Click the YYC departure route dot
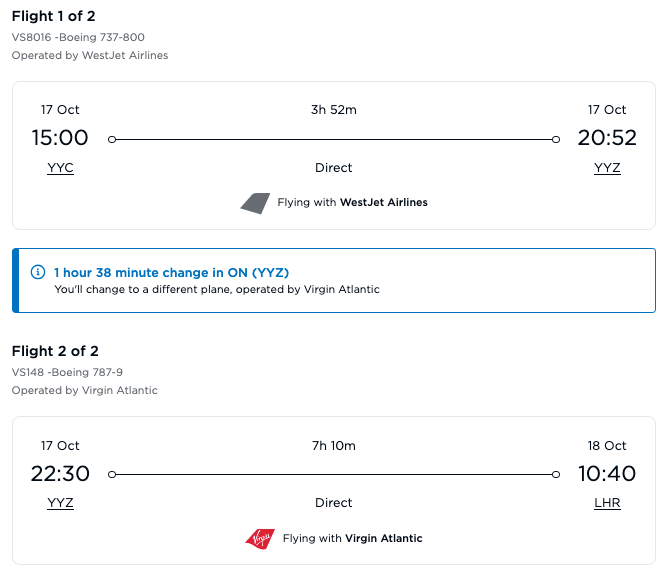This screenshot has width=672, height=580. pos(111,140)
